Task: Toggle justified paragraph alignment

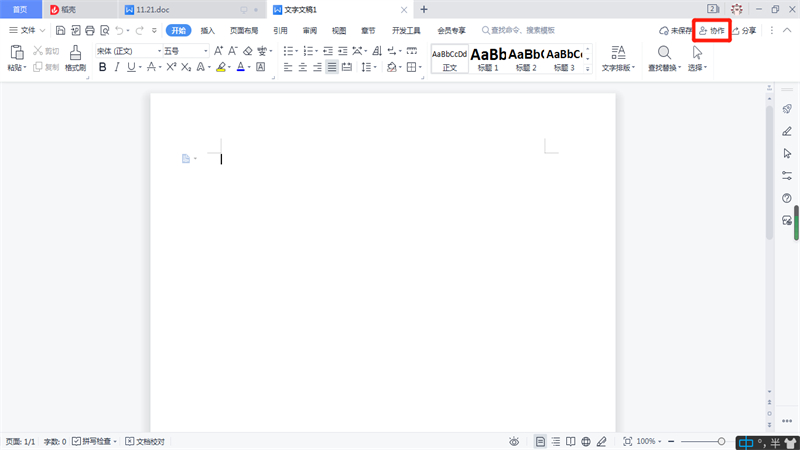Action: 331,67
